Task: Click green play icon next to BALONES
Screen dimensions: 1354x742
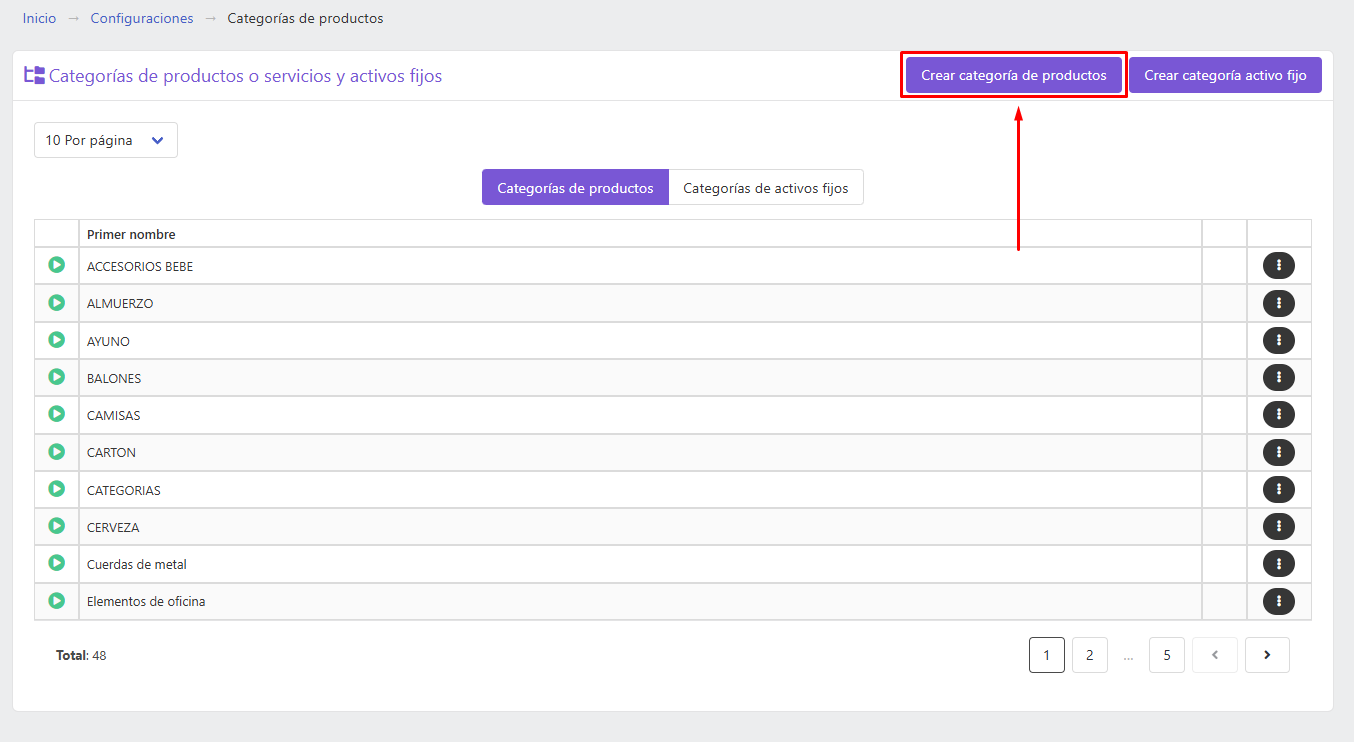Action: click(x=57, y=377)
